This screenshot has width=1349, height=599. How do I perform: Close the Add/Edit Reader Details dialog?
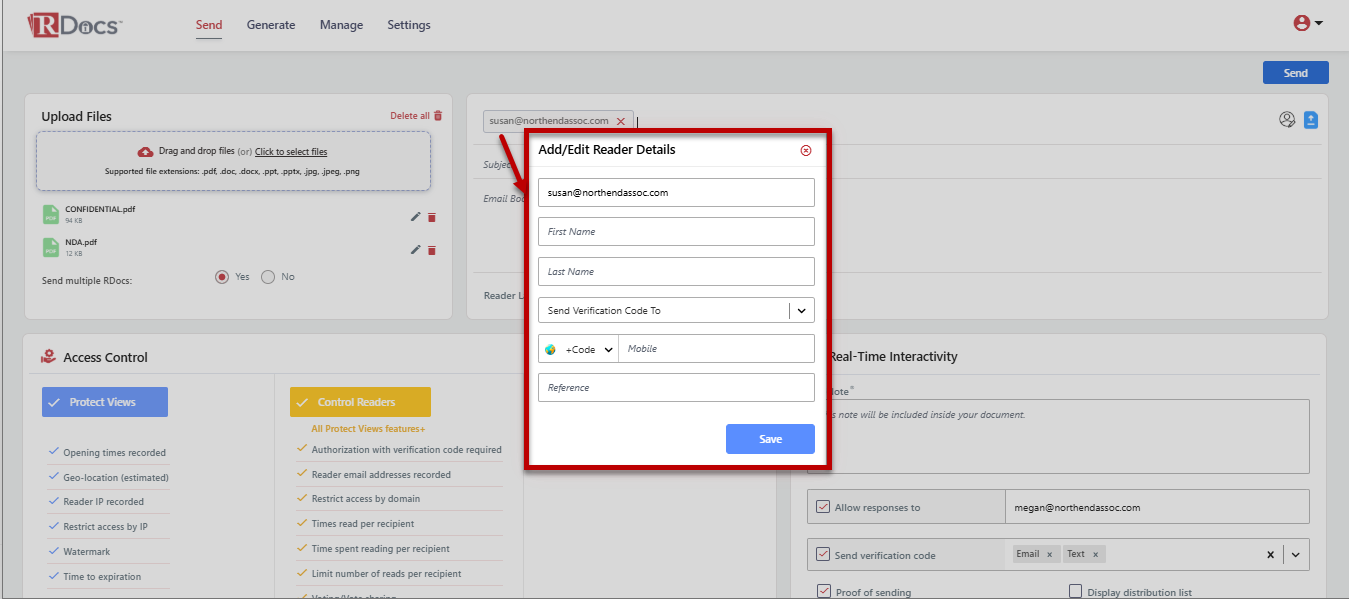pyautogui.click(x=805, y=151)
